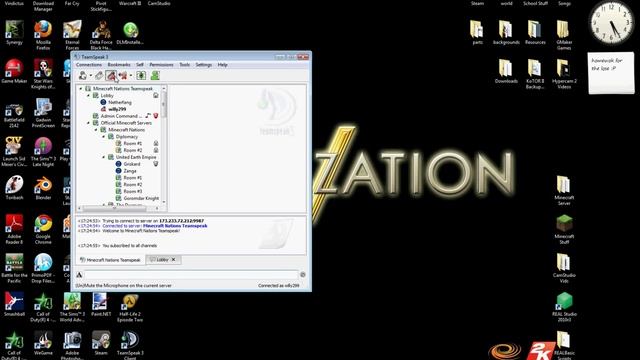Open the Connections menu
Image resolution: width=640 pixels, height=360 pixels.
(89, 64)
